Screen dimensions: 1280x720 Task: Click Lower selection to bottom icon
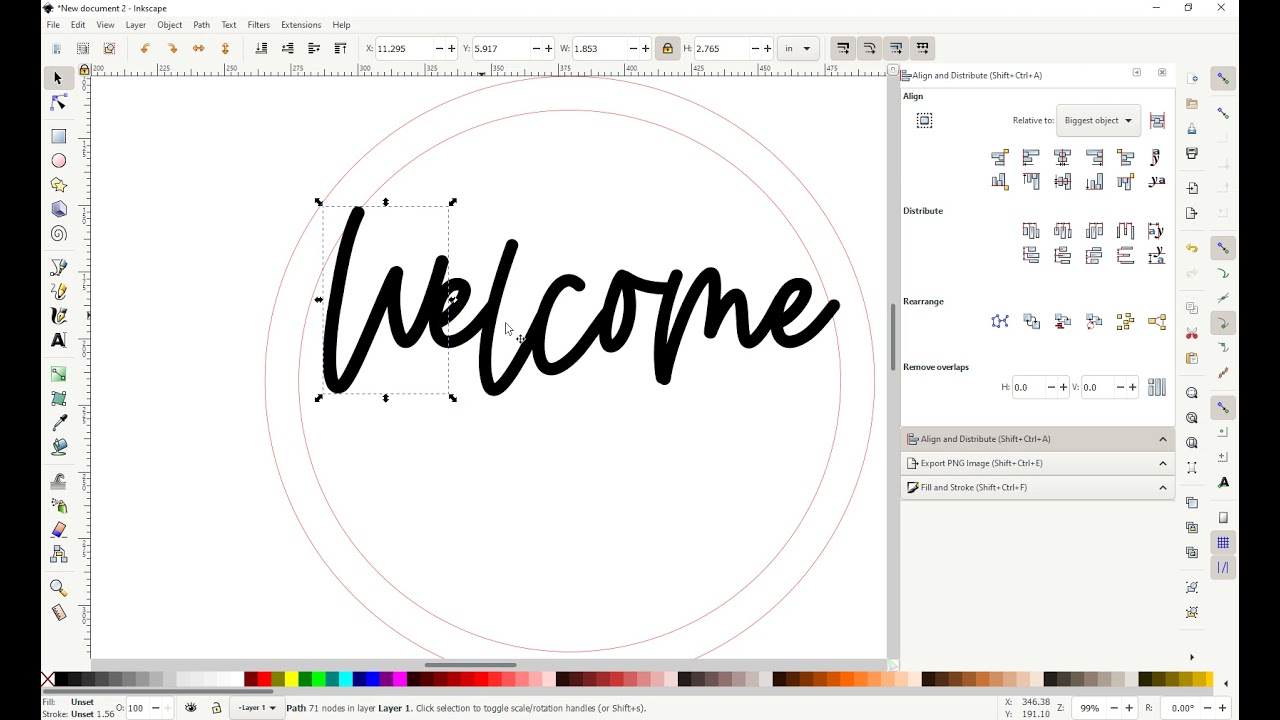click(x=261, y=48)
